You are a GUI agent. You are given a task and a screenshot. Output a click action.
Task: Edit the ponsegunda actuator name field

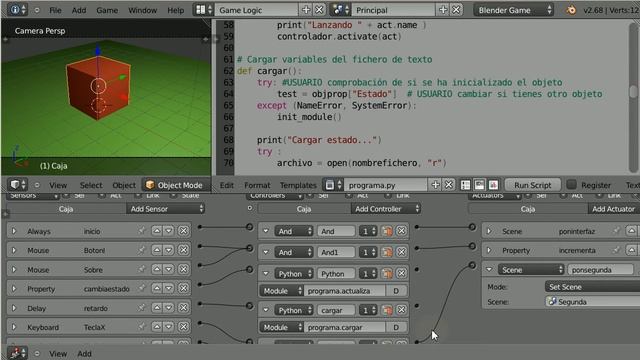coord(600,270)
